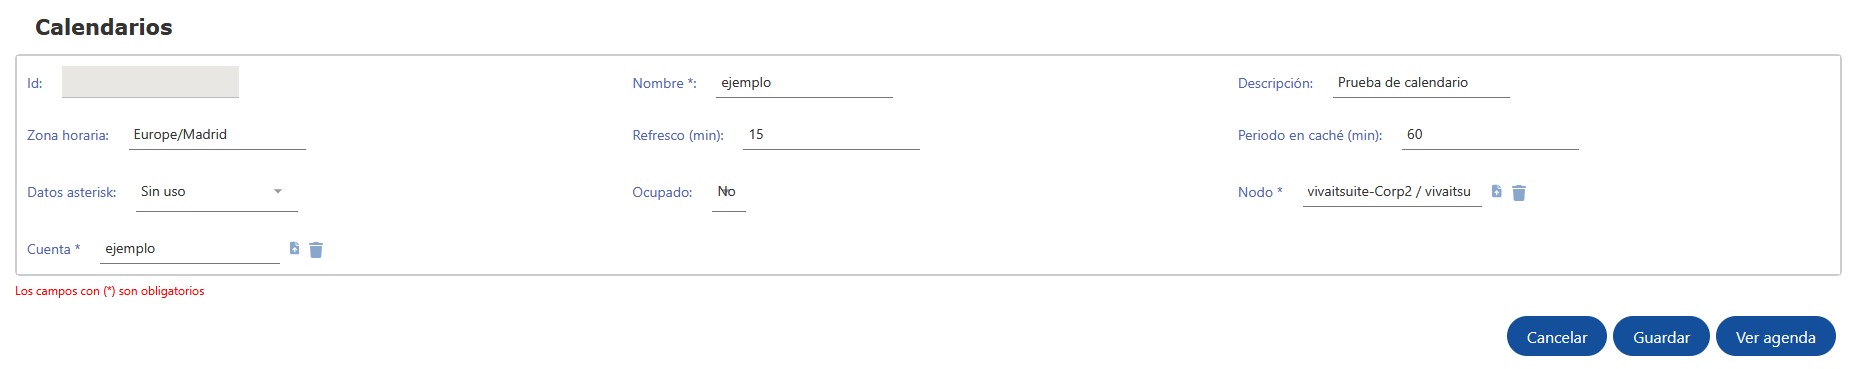Click the Nodo field with vivaitsuite-Corp2
The height and width of the screenshot is (369, 1850).
click(x=1392, y=192)
